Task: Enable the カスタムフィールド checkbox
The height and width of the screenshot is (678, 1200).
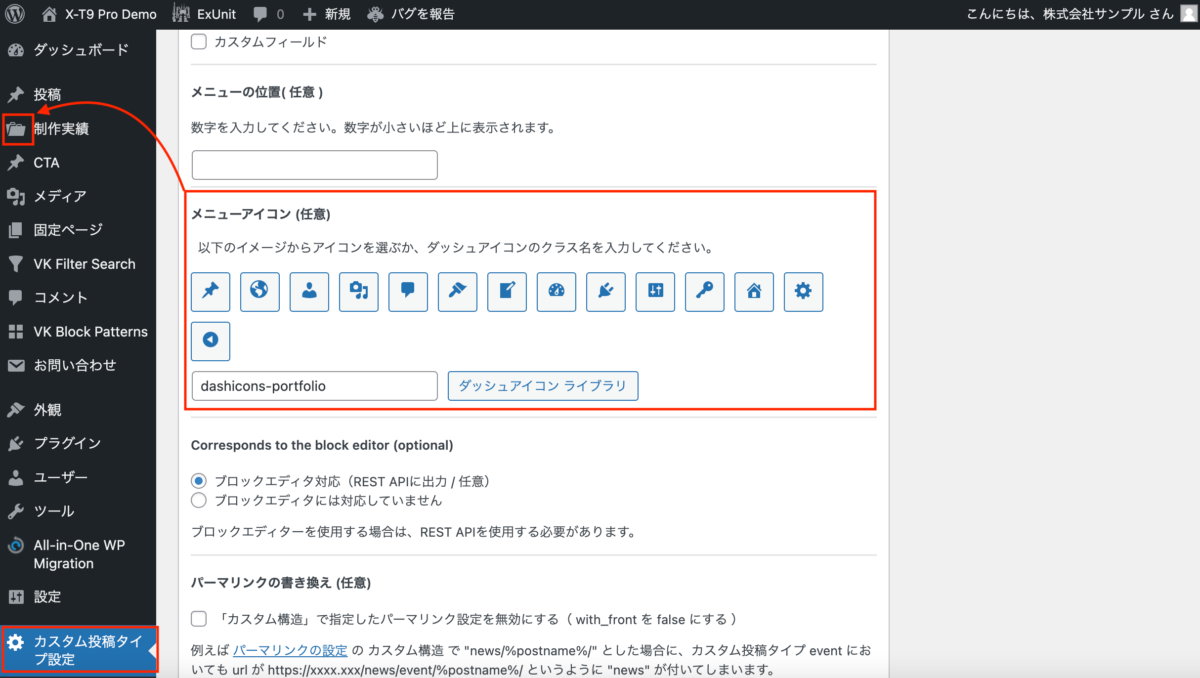Action: point(199,42)
